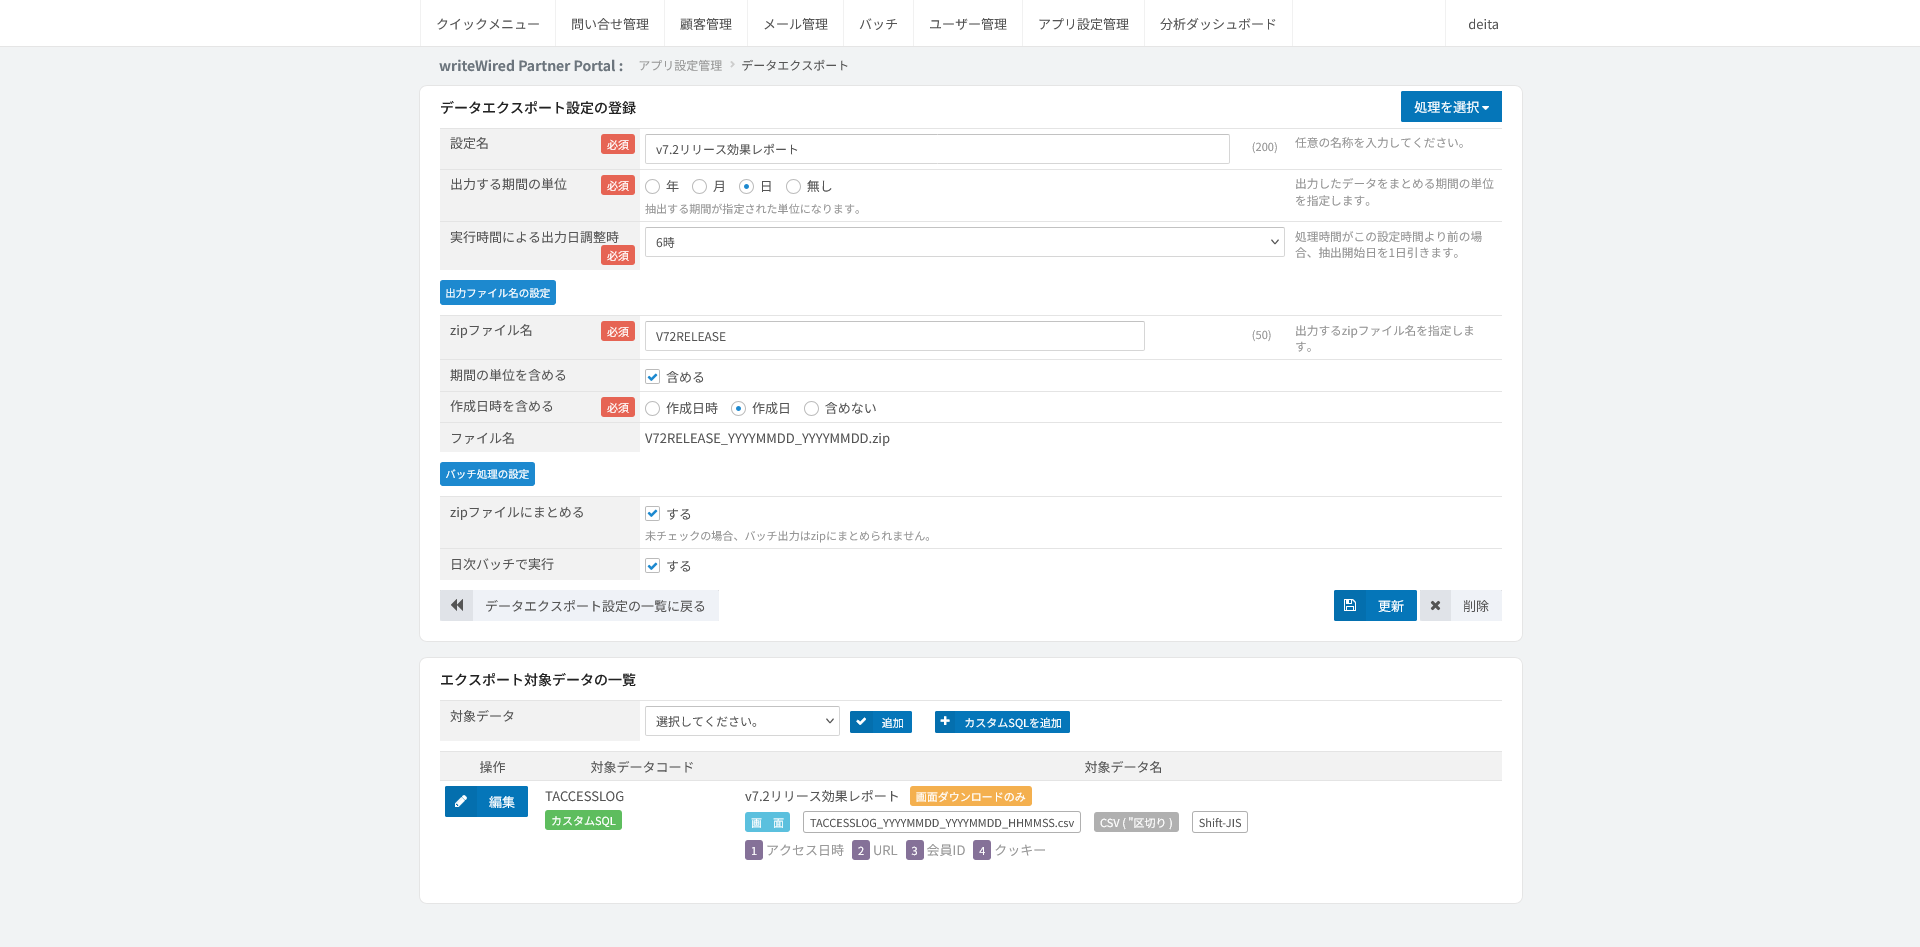Click the CSV("区切り) format tag
The height and width of the screenshot is (947, 1920).
[x=1136, y=823]
